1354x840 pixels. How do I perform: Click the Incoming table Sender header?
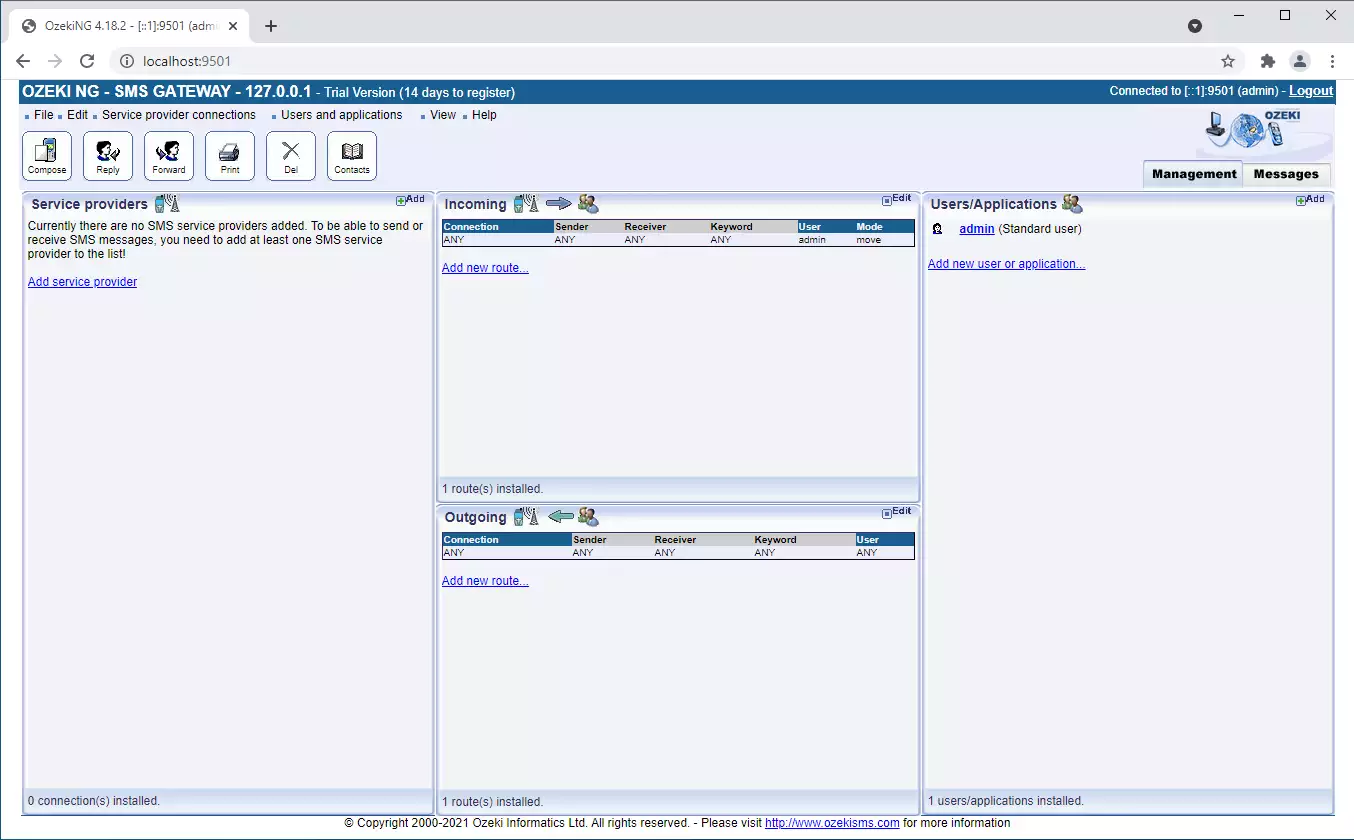coord(588,227)
